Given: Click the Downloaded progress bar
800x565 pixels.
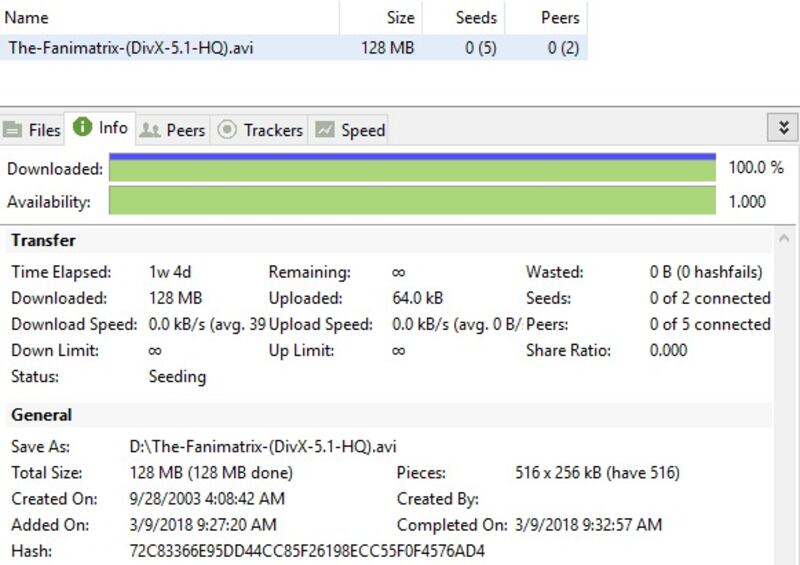Looking at the screenshot, I should pyautogui.click(x=412, y=168).
